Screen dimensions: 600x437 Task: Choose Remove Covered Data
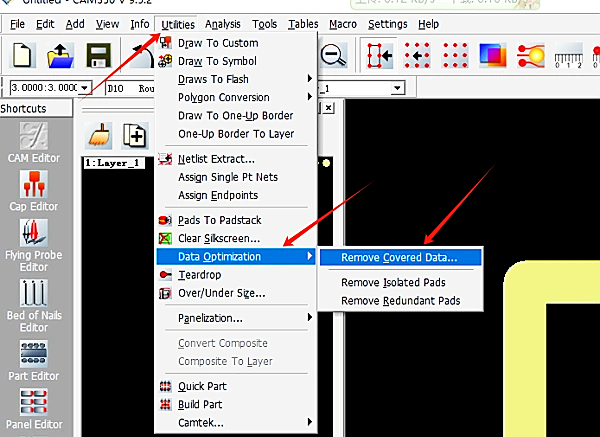pos(400,258)
